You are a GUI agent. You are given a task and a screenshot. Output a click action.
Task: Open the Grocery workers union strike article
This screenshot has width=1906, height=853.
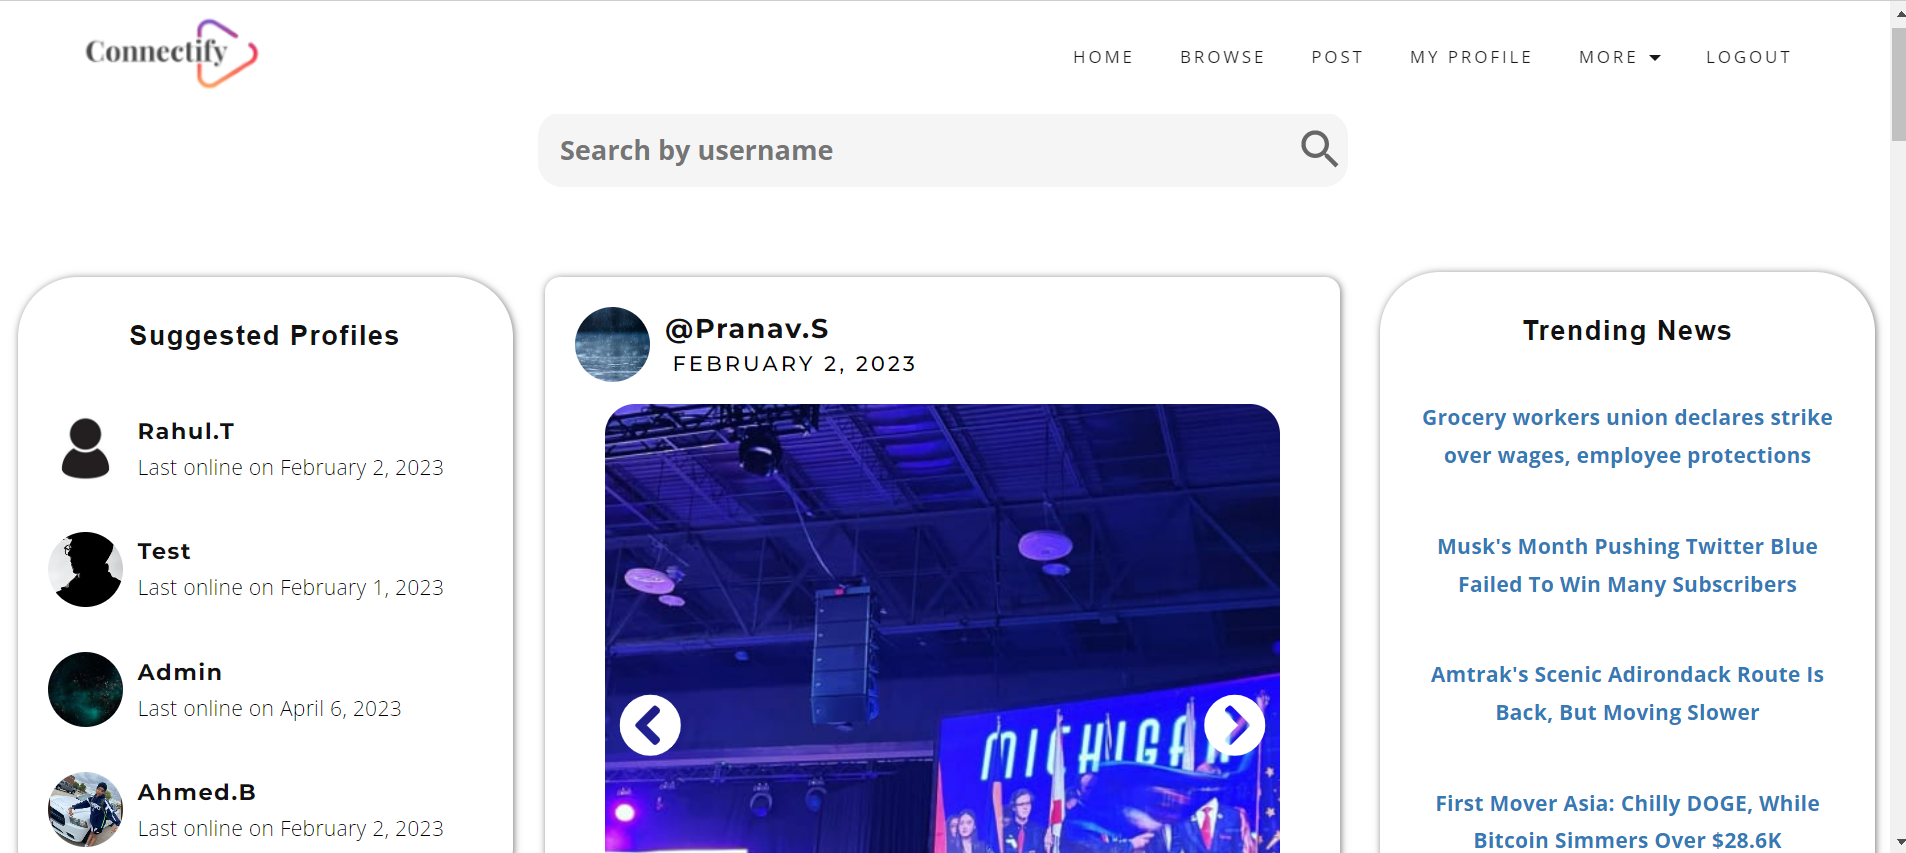tap(1627, 436)
